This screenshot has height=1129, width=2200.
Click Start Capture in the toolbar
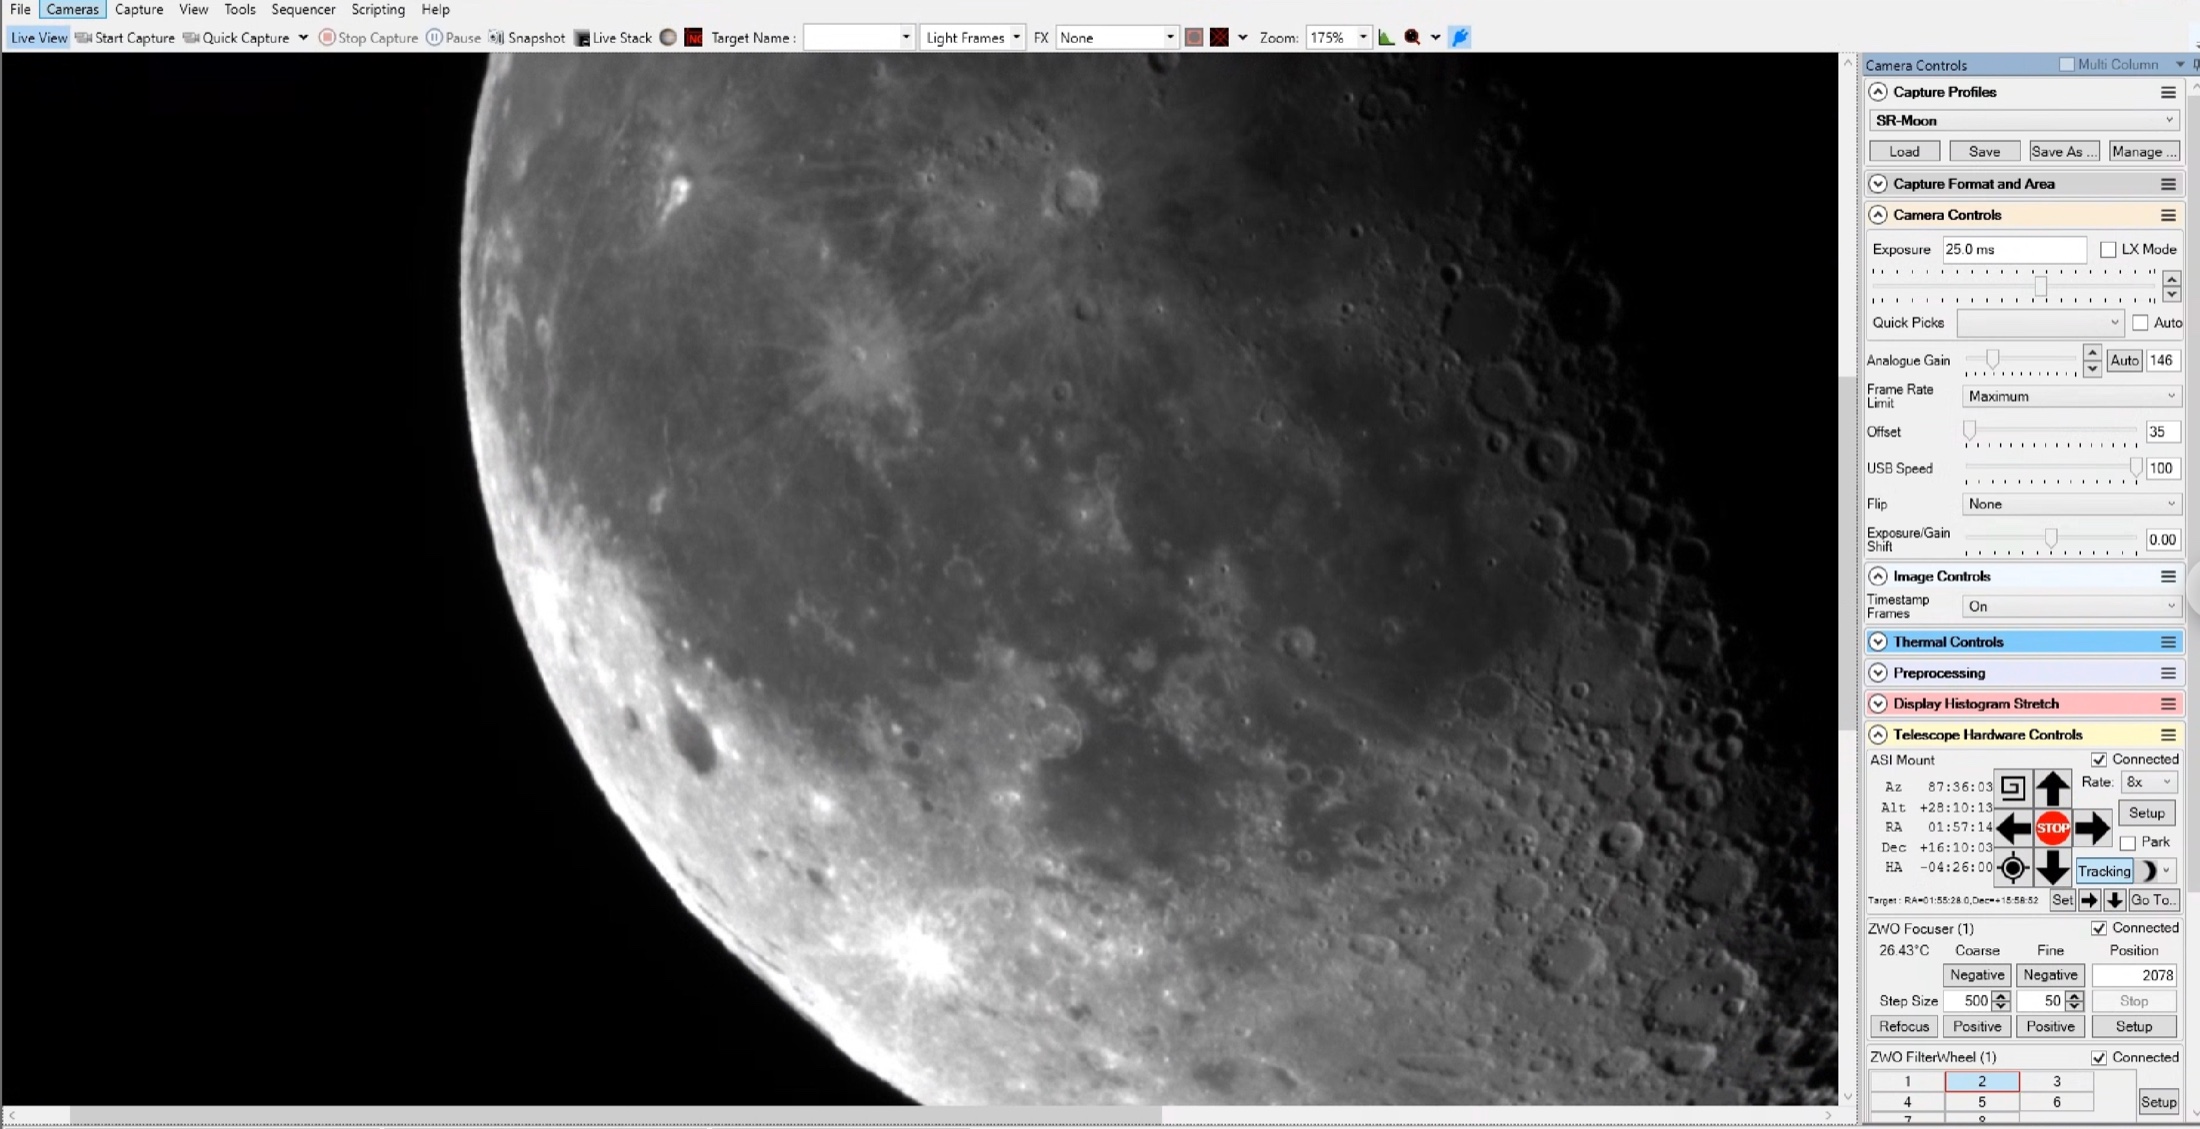tap(125, 37)
